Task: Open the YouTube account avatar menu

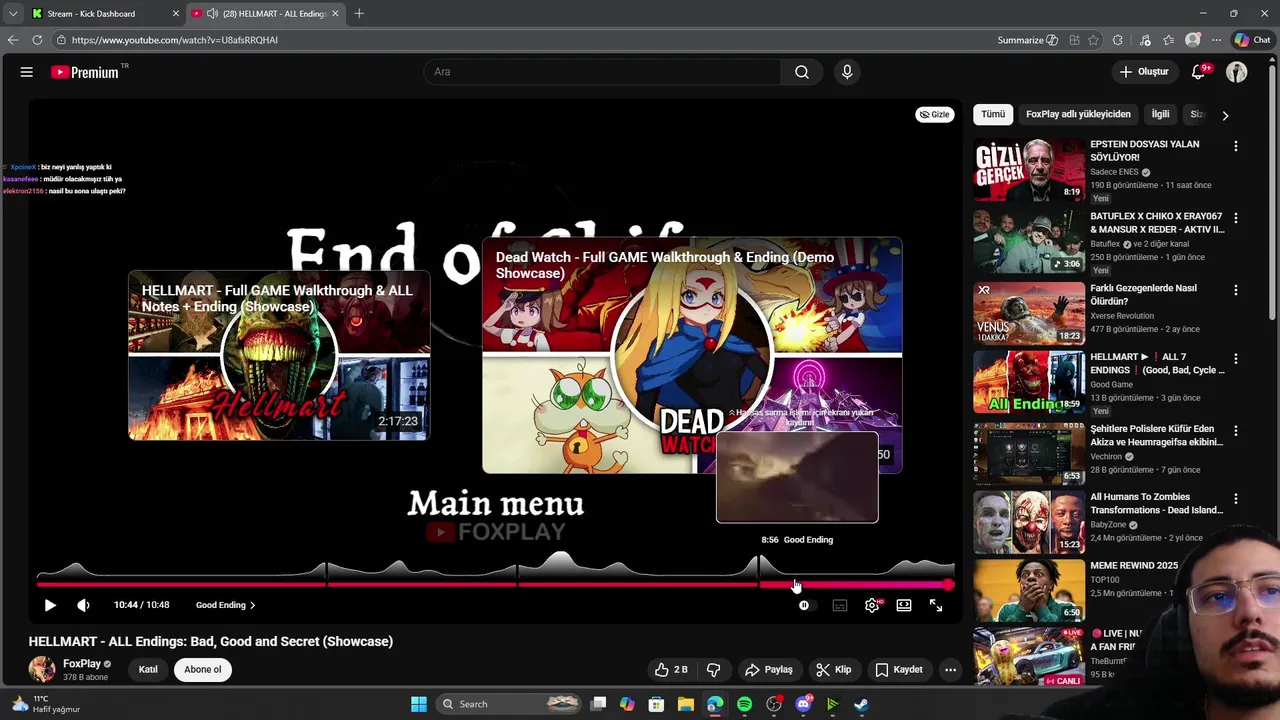Action: 1237,72
